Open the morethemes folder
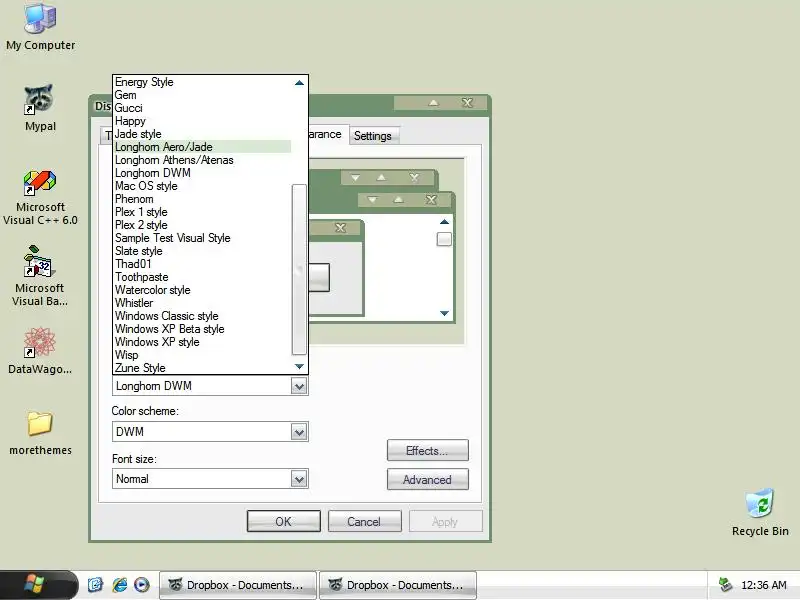Image resolution: width=800 pixels, height=600 pixels. (40, 433)
